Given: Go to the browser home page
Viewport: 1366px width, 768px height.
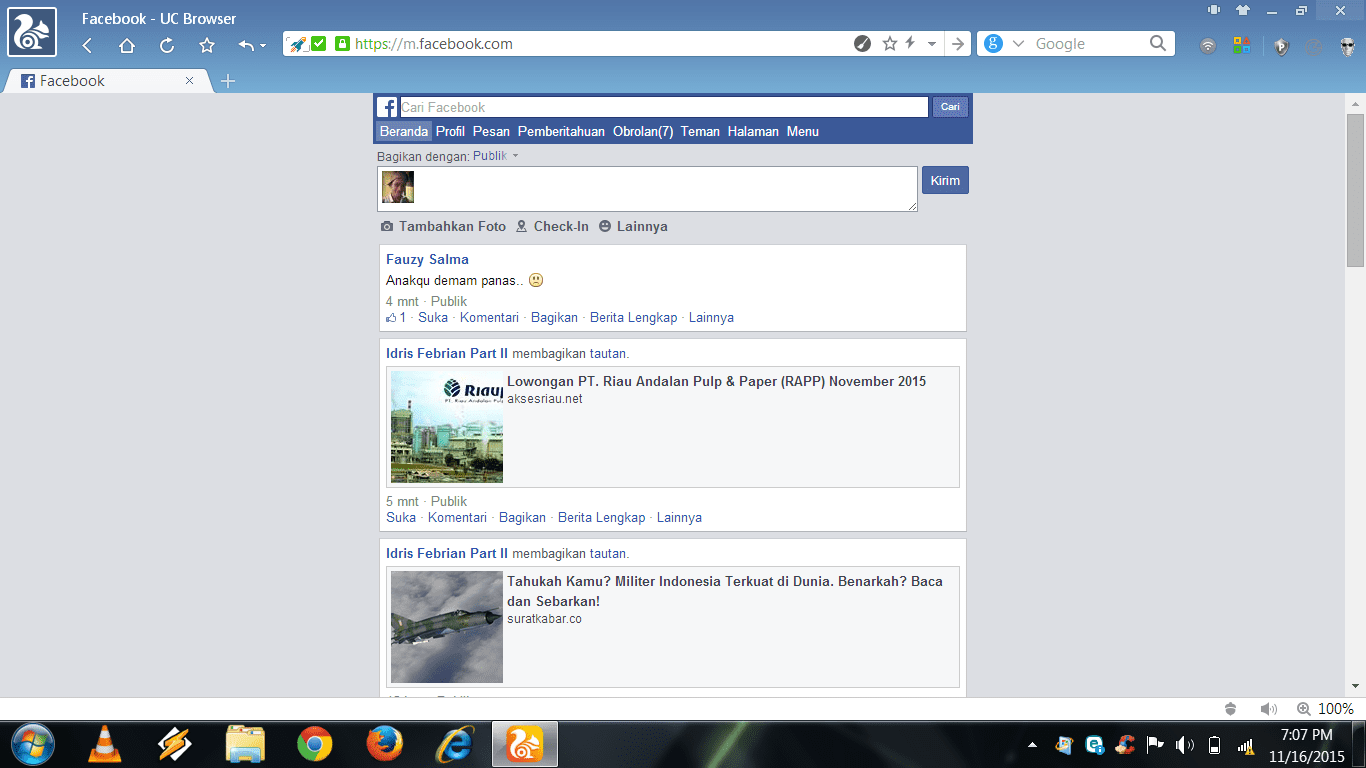Looking at the screenshot, I should [x=127, y=45].
